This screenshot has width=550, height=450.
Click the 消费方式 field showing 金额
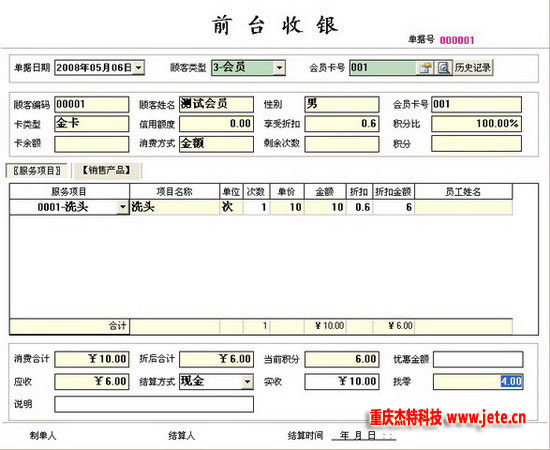[216, 144]
